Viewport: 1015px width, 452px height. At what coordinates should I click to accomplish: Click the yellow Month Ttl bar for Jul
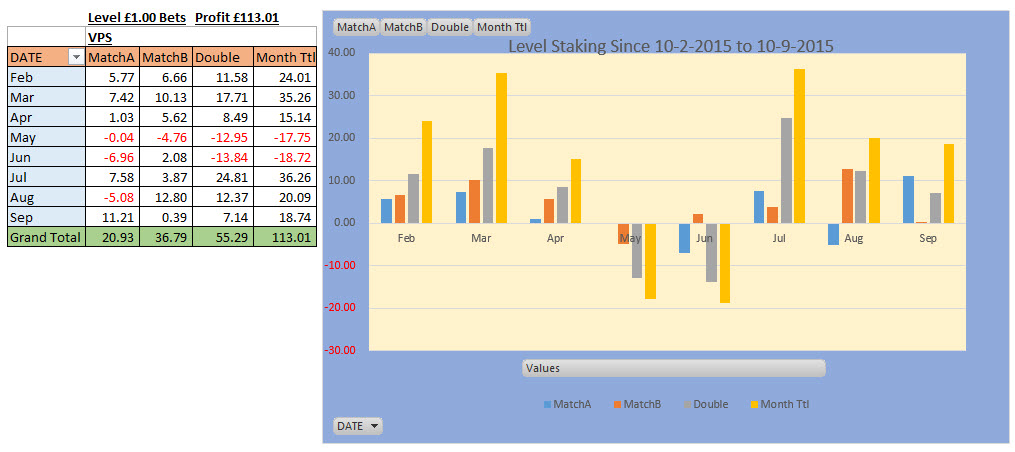point(799,146)
